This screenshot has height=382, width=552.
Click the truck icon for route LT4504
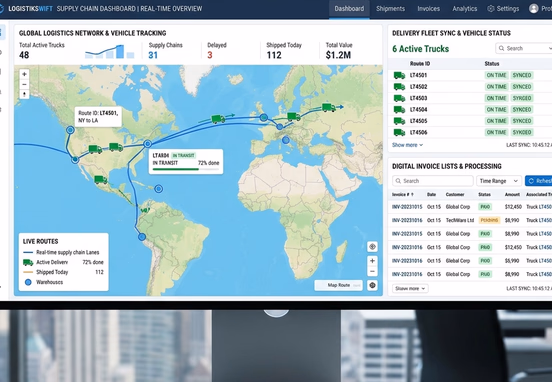pyautogui.click(x=399, y=109)
